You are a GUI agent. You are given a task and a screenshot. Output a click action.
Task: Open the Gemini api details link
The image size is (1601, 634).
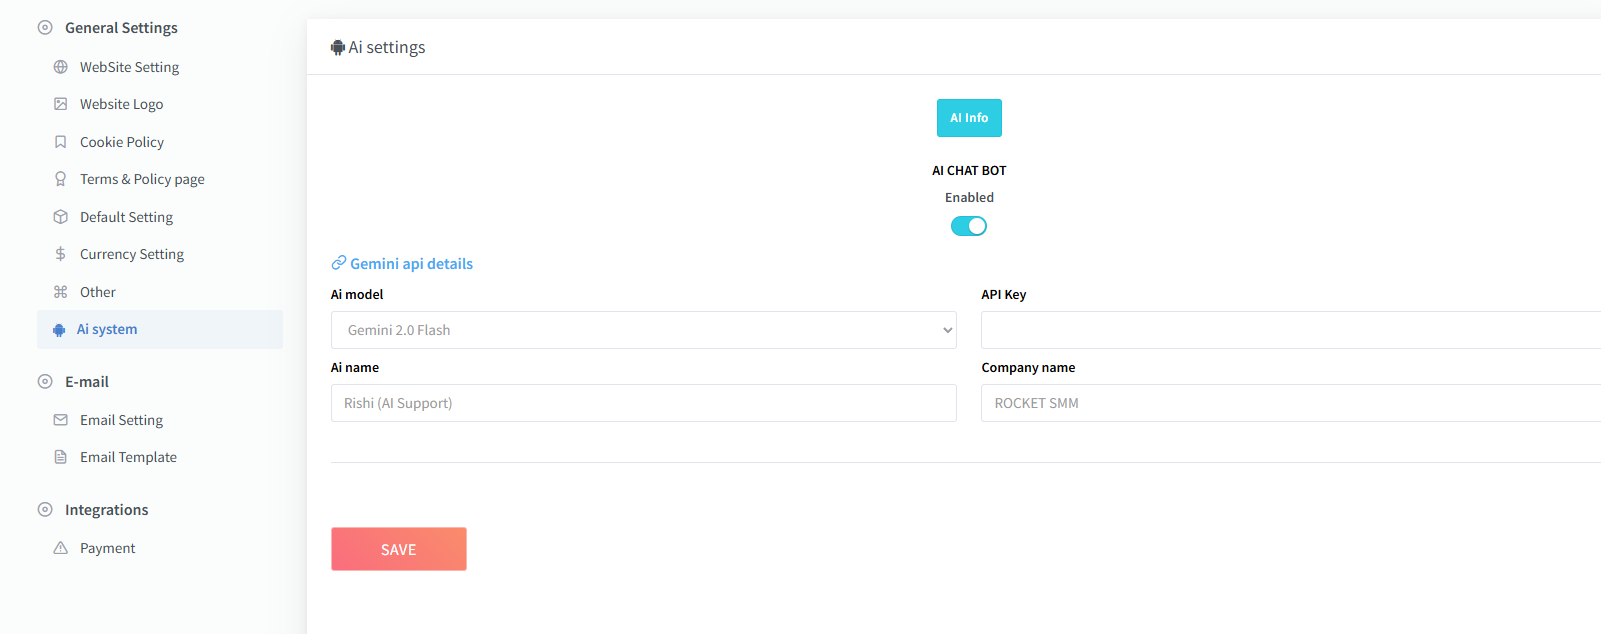(411, 264)
